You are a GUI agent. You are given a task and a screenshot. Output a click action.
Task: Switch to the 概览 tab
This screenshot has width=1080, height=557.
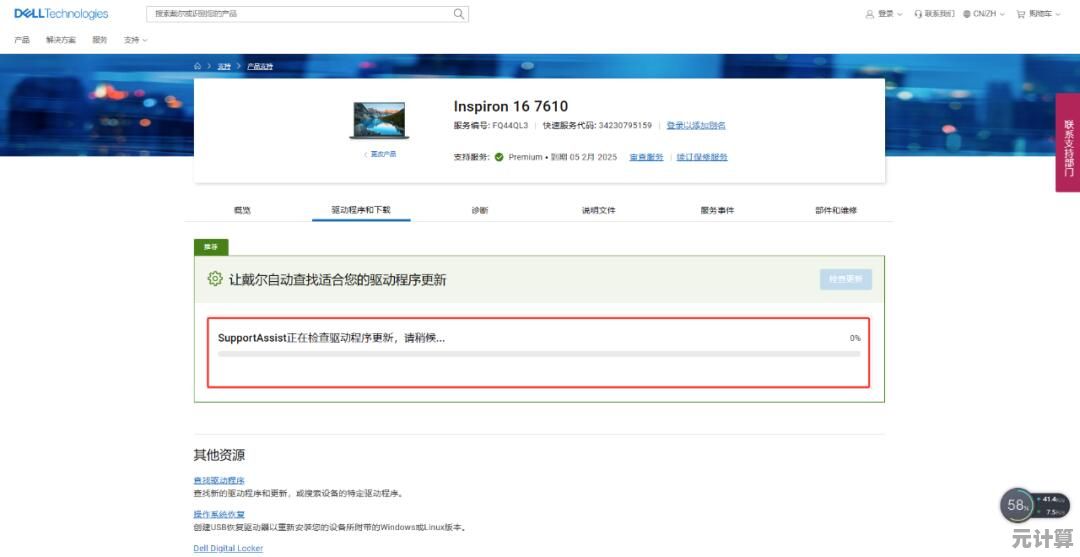click(x=242, y=210)
